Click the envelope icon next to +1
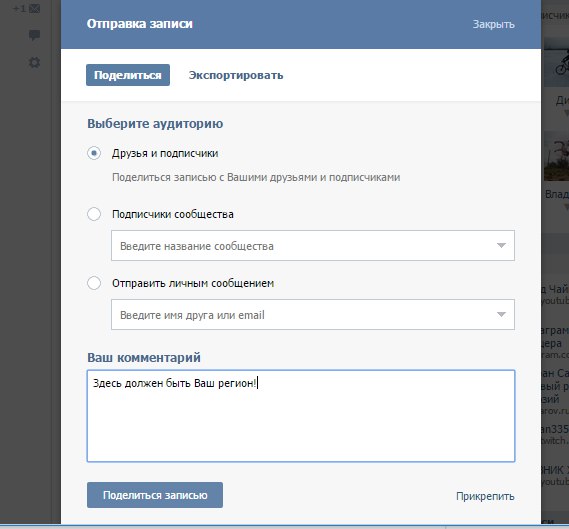 pos(34,8)
